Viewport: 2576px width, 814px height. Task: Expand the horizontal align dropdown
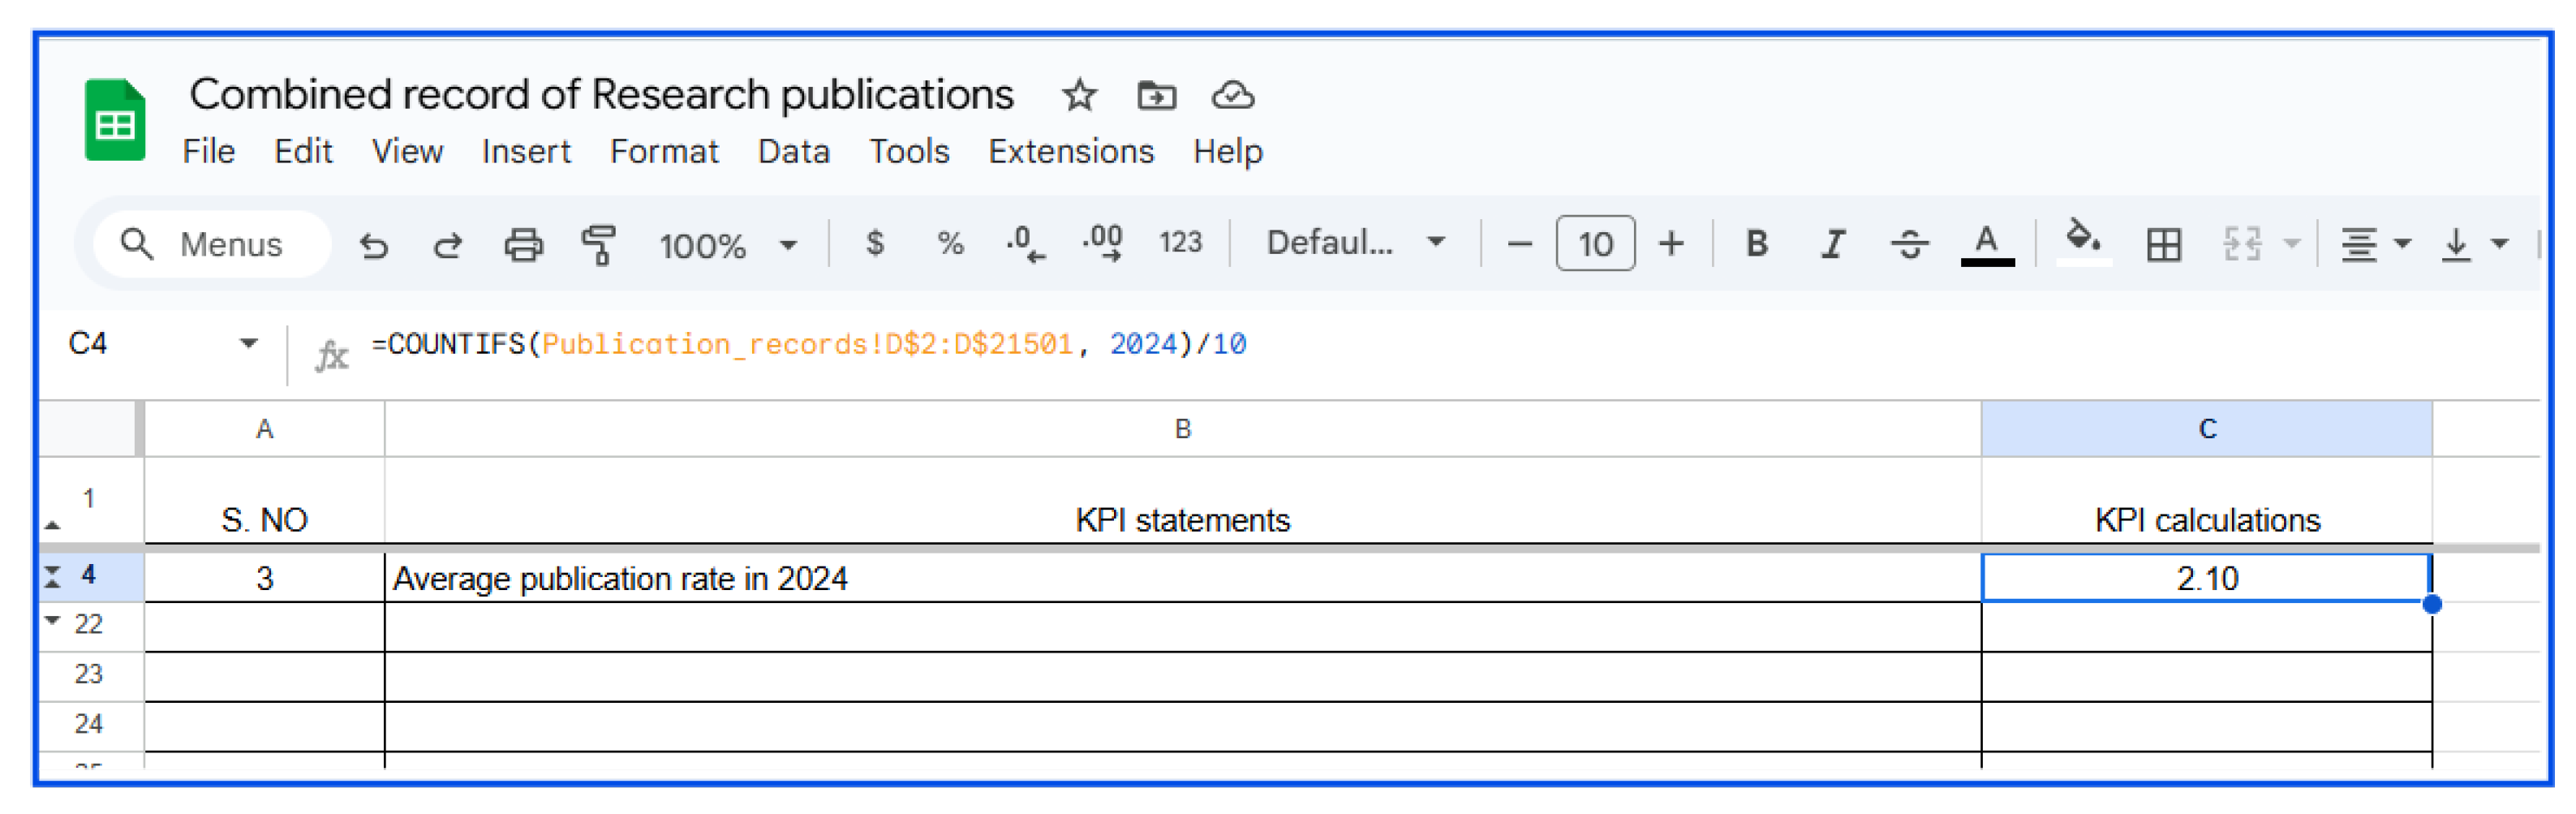[2375, 244]
